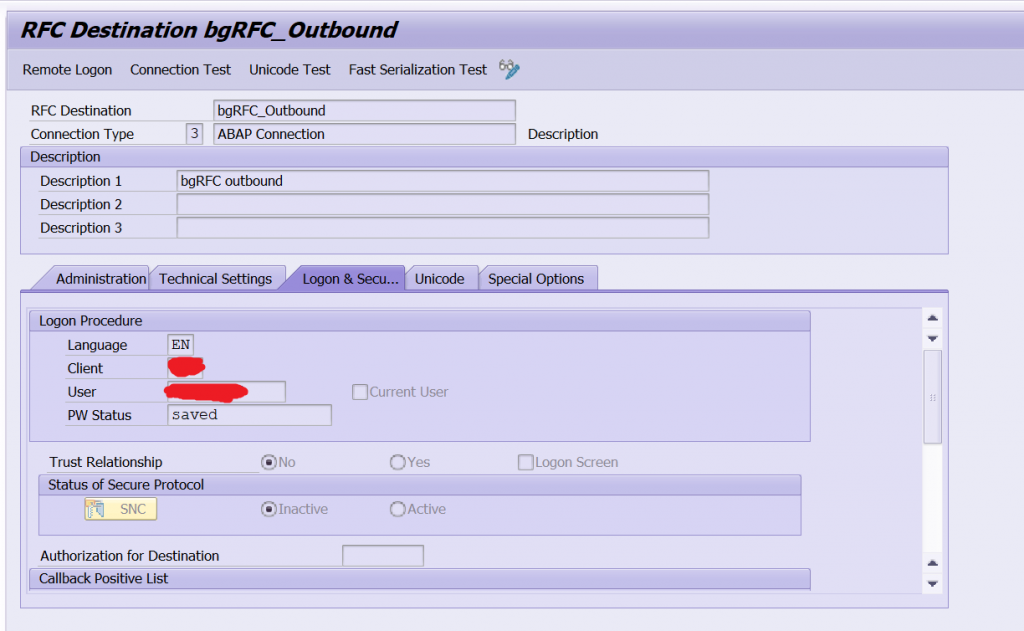Image resolution: width=1024 pixels, height=631 pixels.
Task: Select Trust Relationship Yes radio button
Action: (x=397, y=462)
